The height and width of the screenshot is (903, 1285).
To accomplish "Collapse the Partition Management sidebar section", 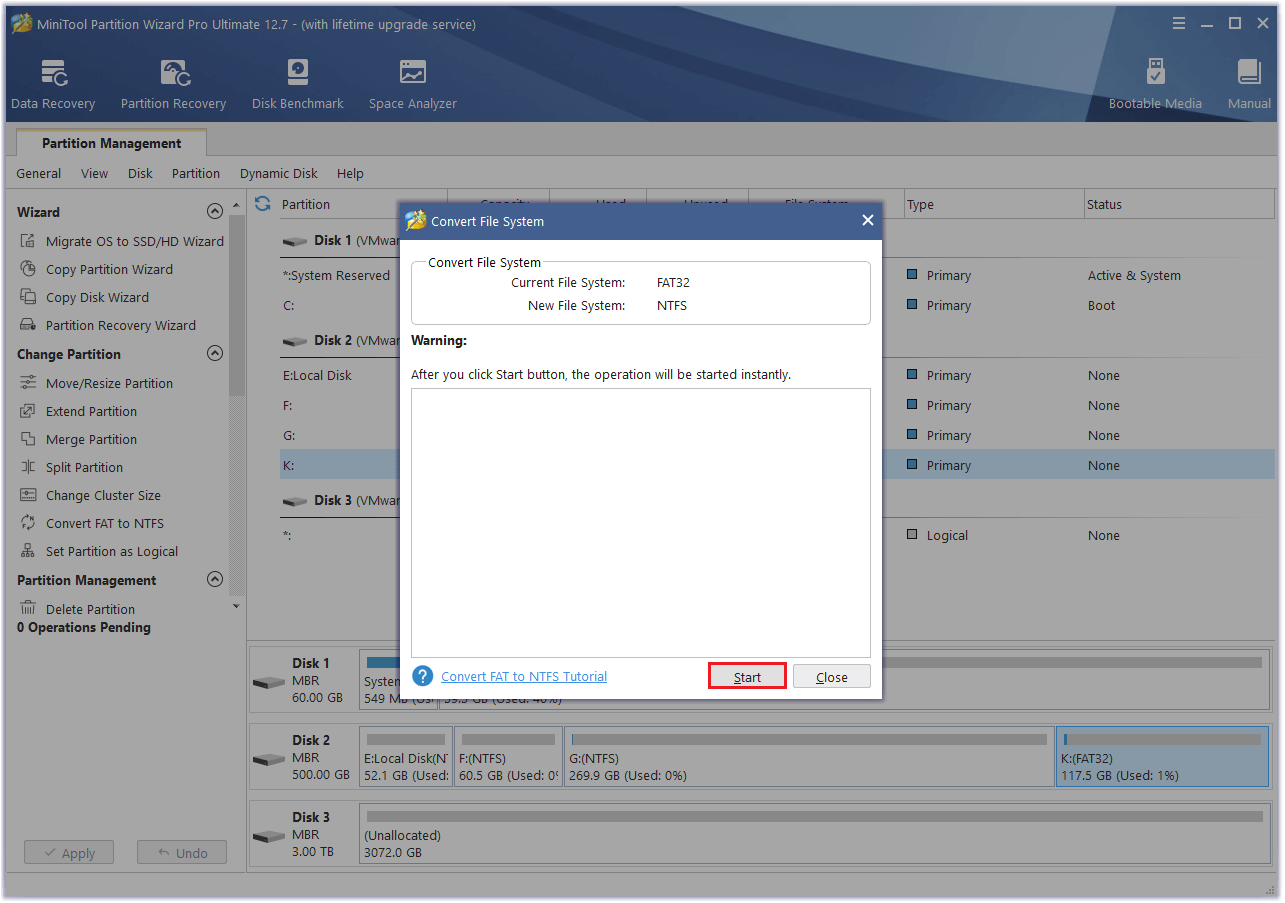I will coord(214,580).
